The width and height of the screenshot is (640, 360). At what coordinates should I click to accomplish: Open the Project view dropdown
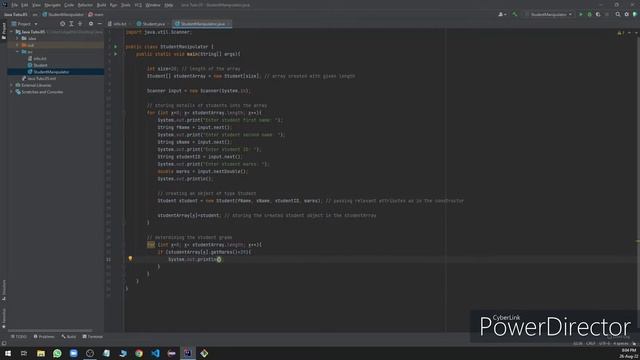click(x=24, y=24)
